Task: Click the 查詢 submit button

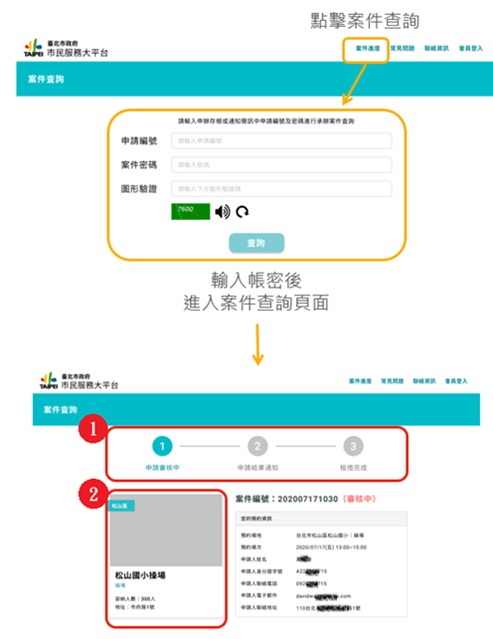Action: (256, 243)
